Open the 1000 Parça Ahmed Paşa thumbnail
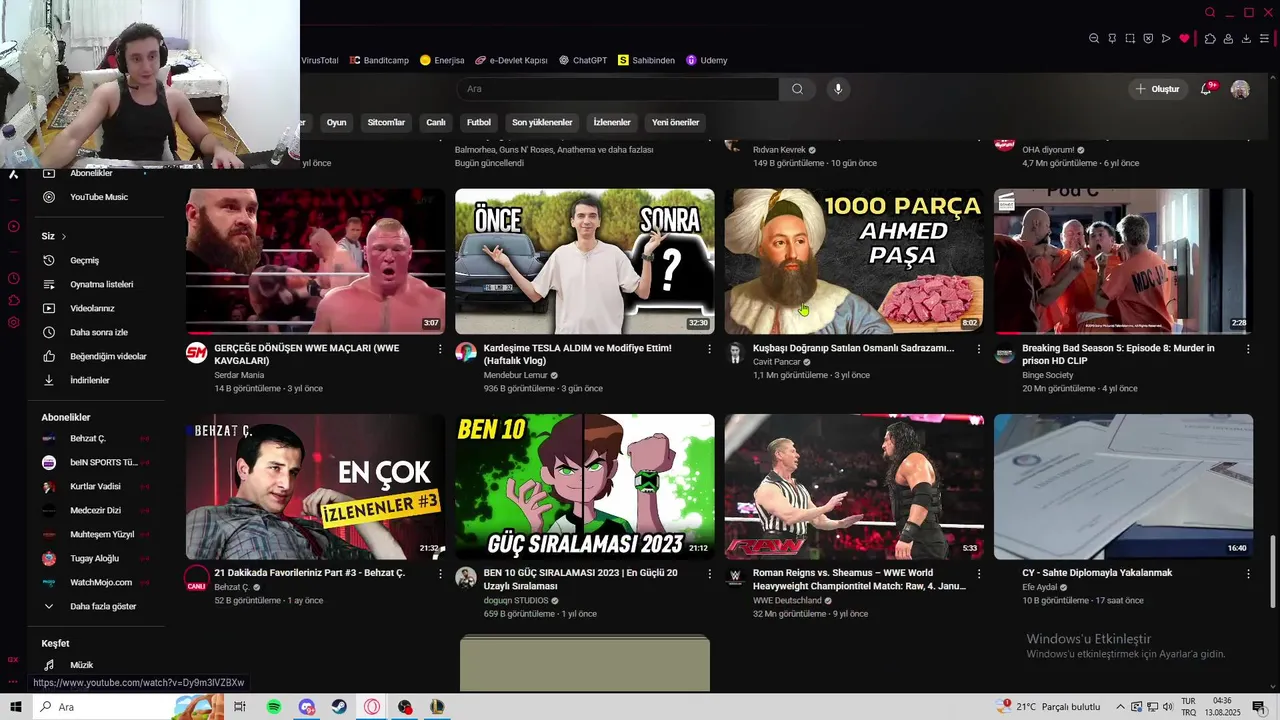Viewport: 1280px width, 720px height. pyautogui.click(x=854, y=261)
